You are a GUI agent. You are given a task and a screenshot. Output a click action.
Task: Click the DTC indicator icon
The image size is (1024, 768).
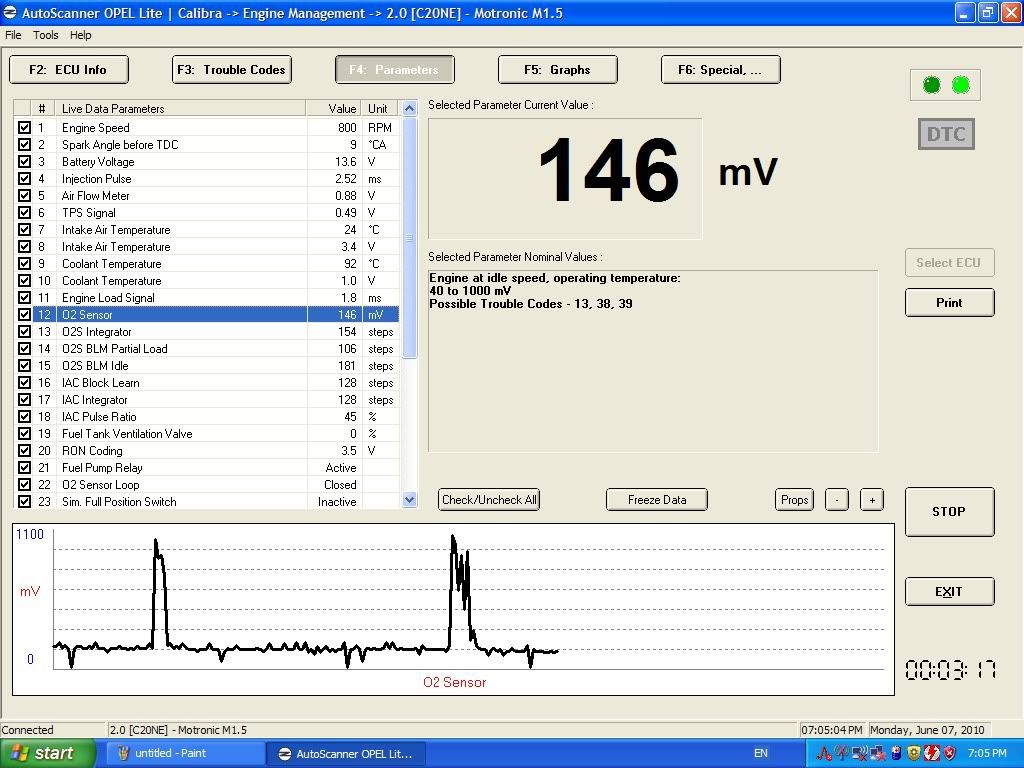pyautogui.click(x=945, y=134)
